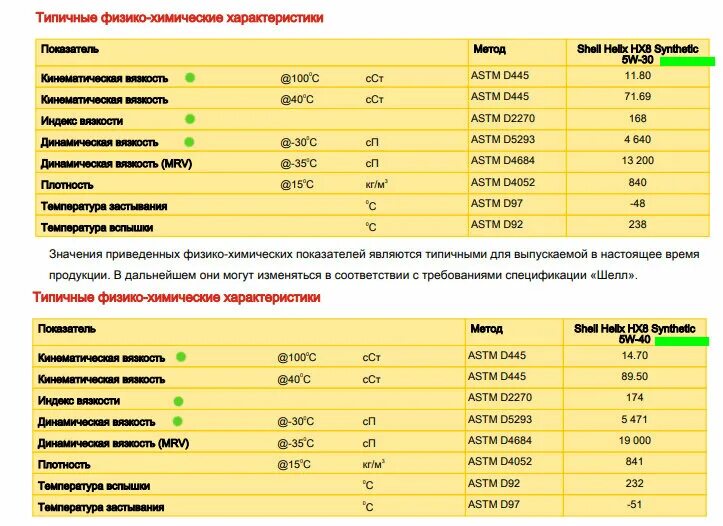723x526 pixels.
Task: Click unit "сСт" in the row with 71.69
Action: pos(374,100)
